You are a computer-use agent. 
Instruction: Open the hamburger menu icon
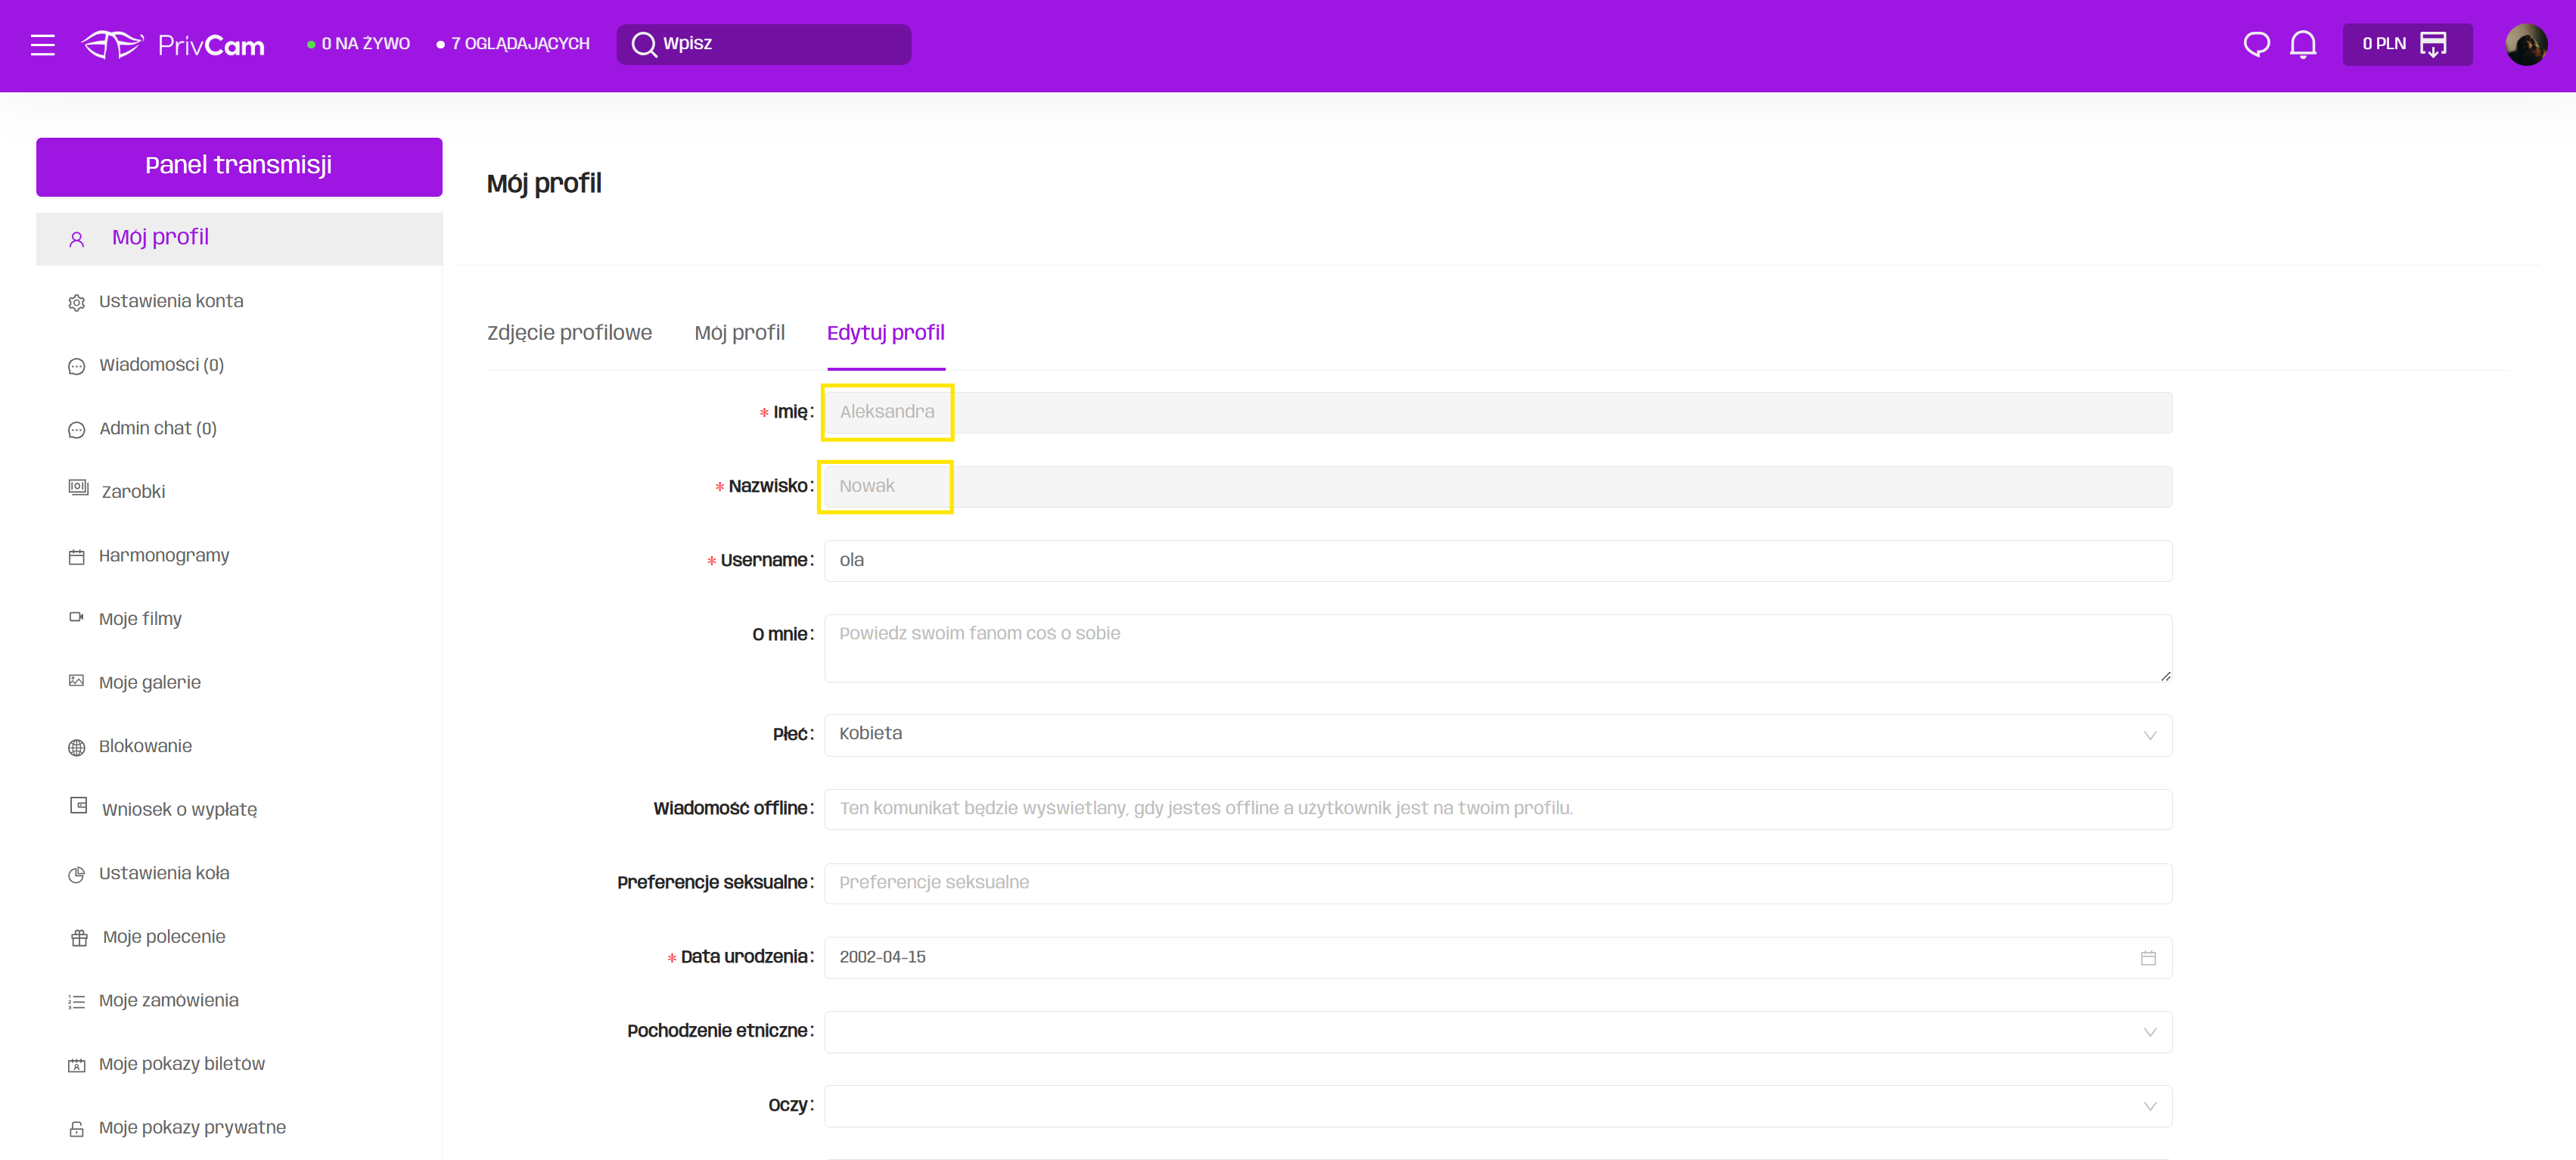coord(42,45)
